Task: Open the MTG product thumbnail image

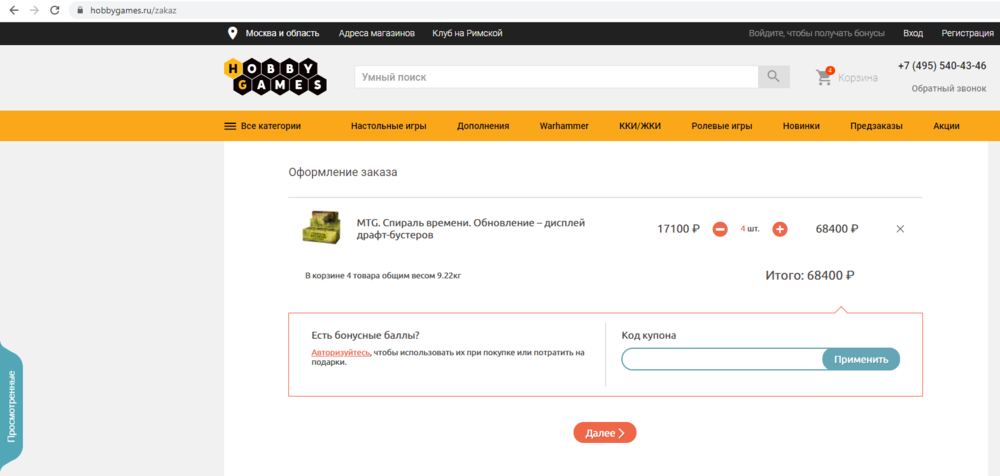Action: (322, 227)
